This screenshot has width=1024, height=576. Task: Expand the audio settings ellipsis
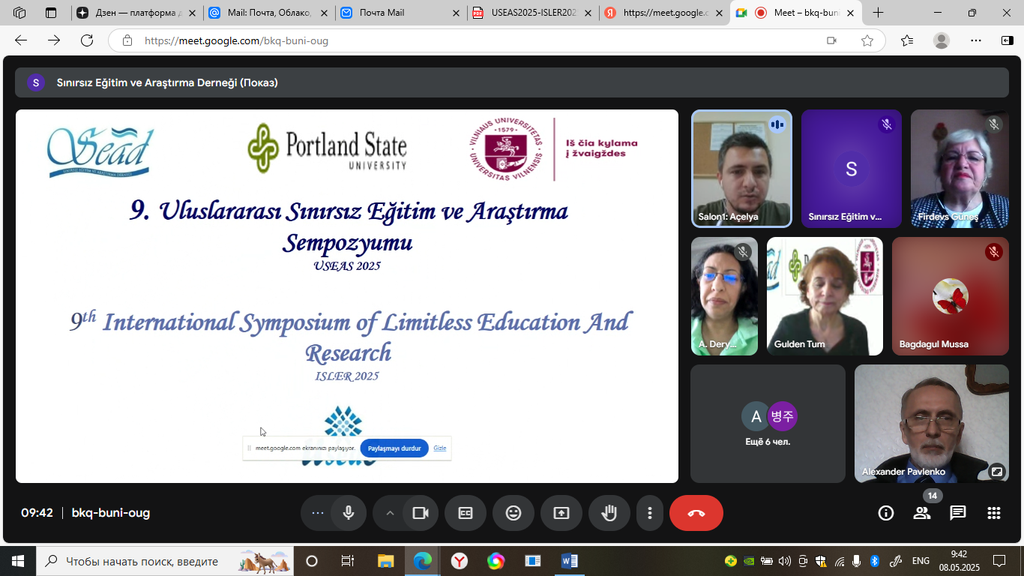[x=318, y=513]
